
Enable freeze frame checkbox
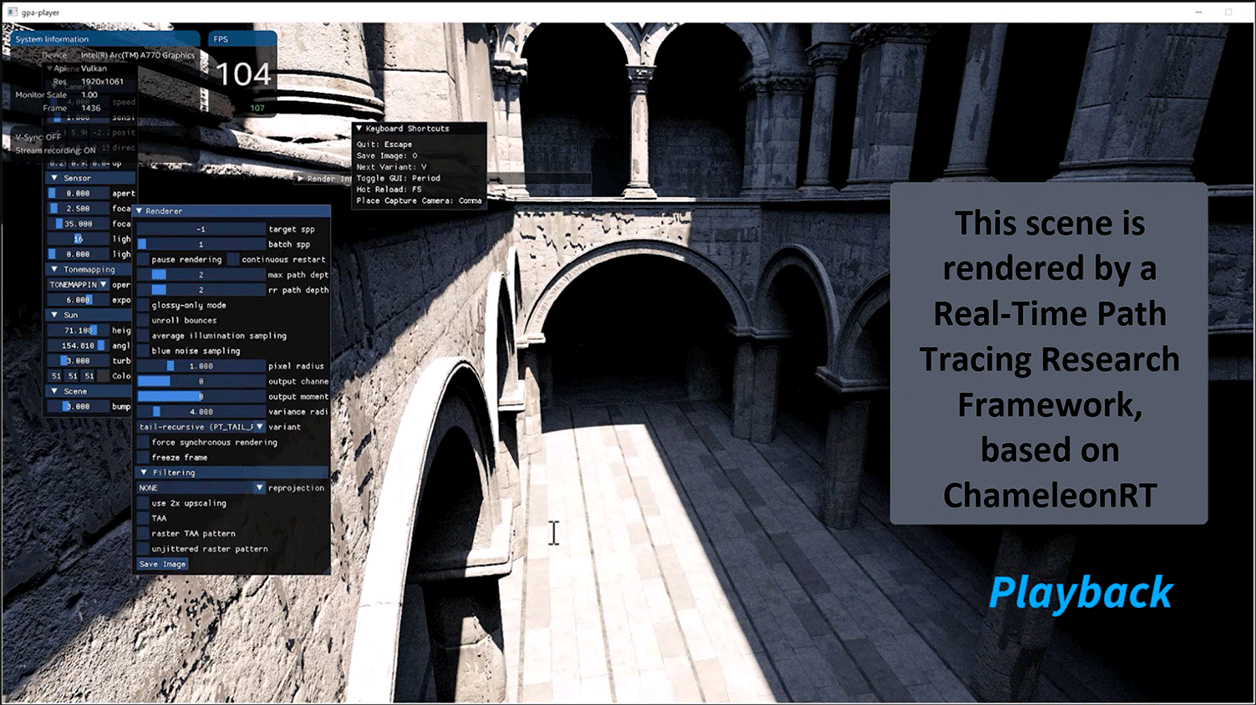(142, 457)
